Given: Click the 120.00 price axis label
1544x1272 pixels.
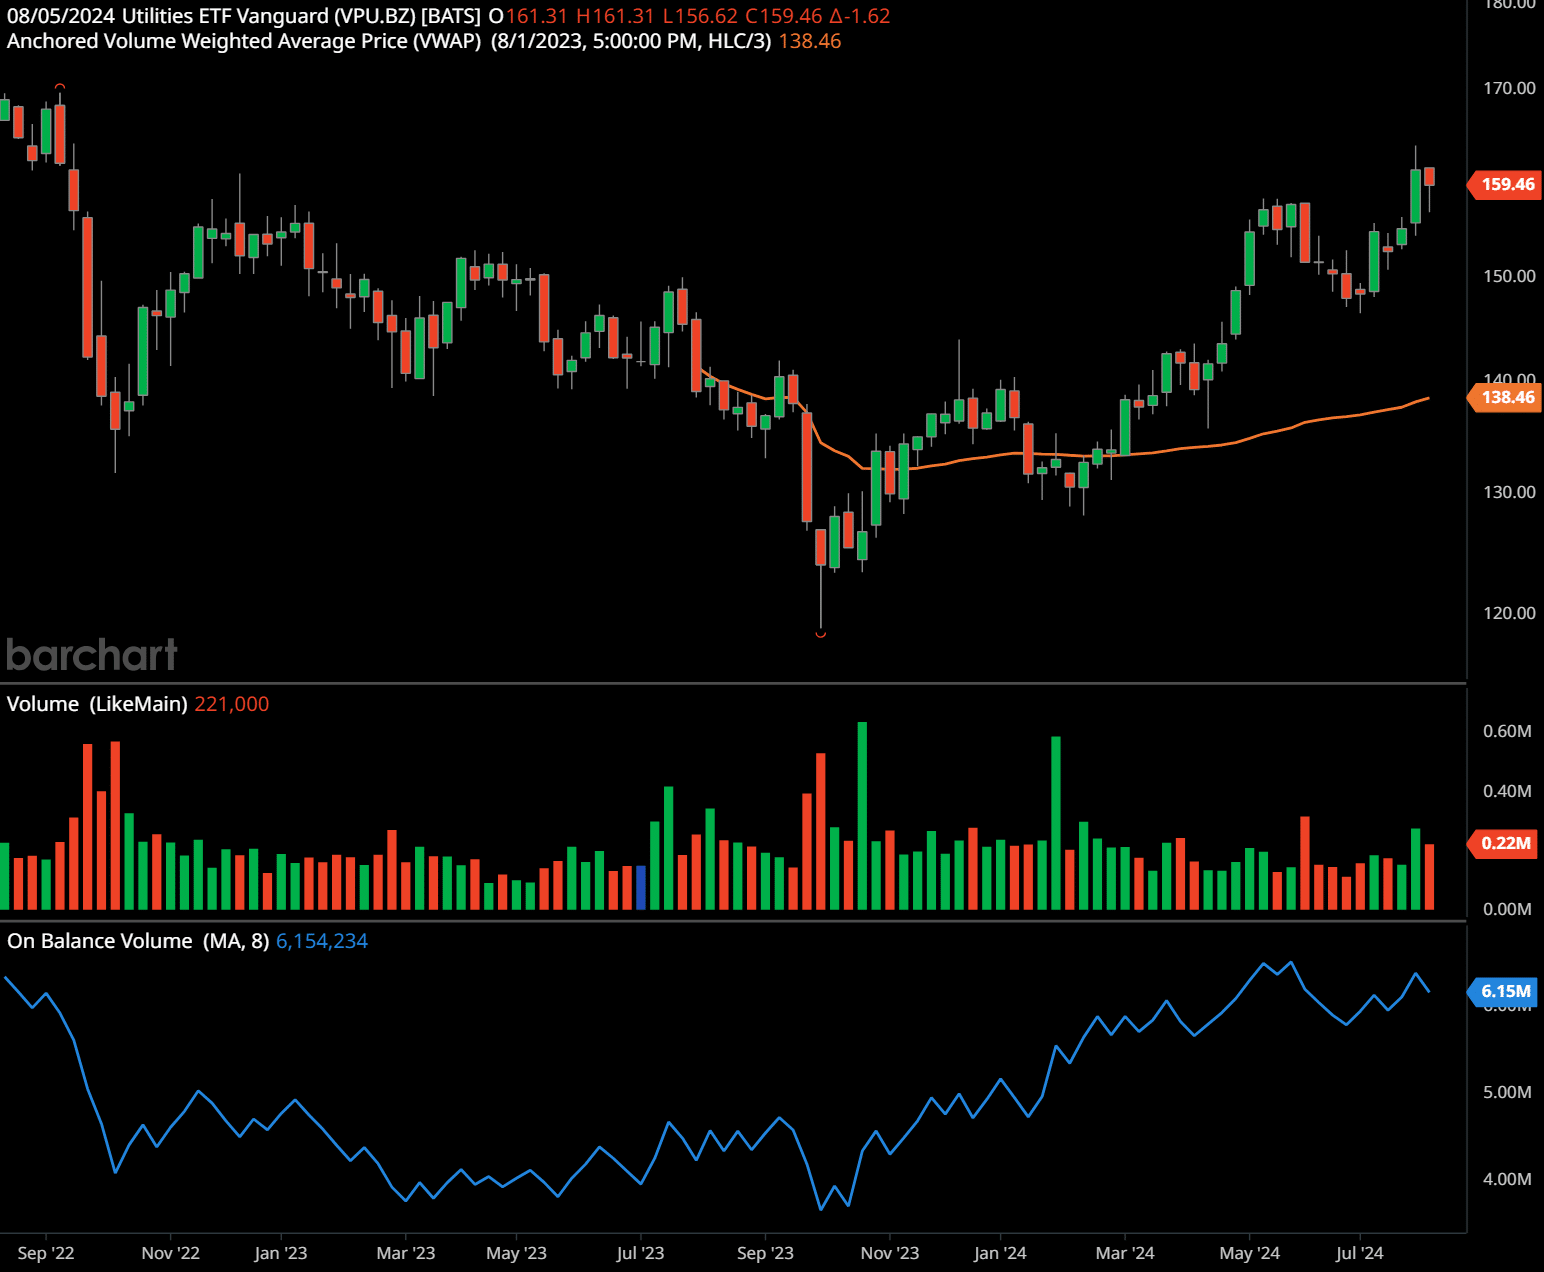Looking at the screenshot, I should tap(1509, 613).
